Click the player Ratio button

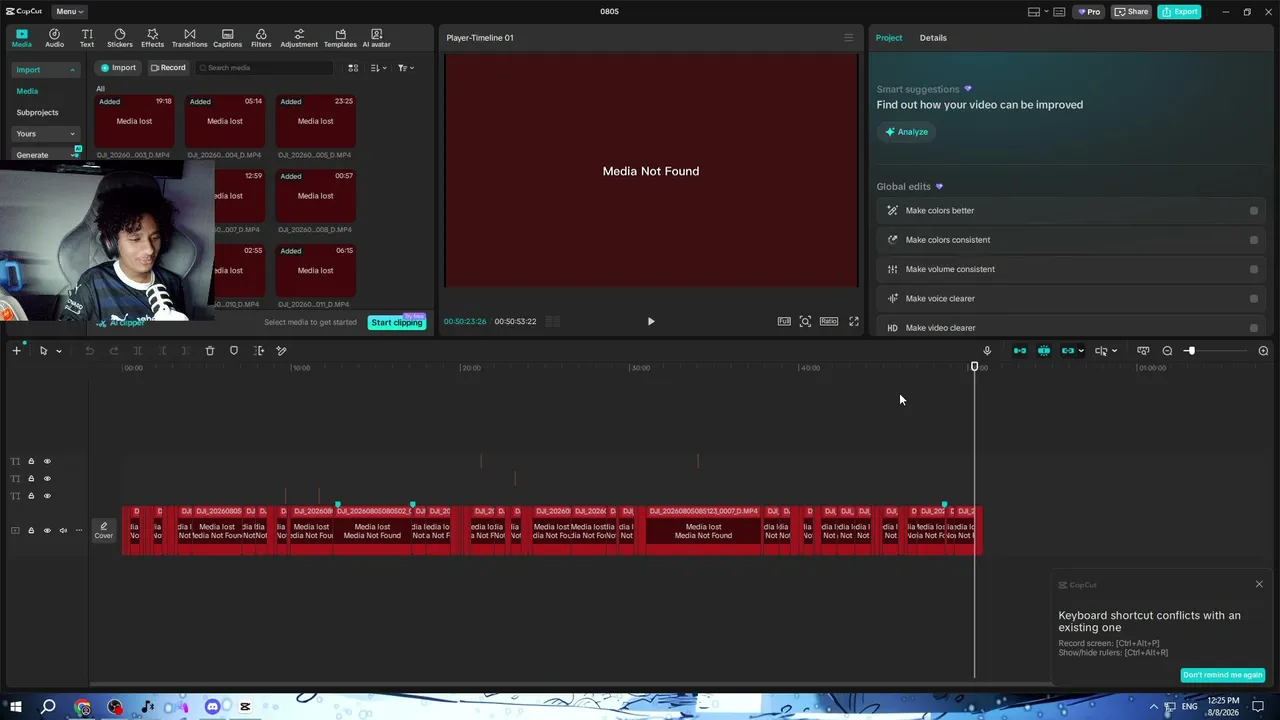(829, 321)
